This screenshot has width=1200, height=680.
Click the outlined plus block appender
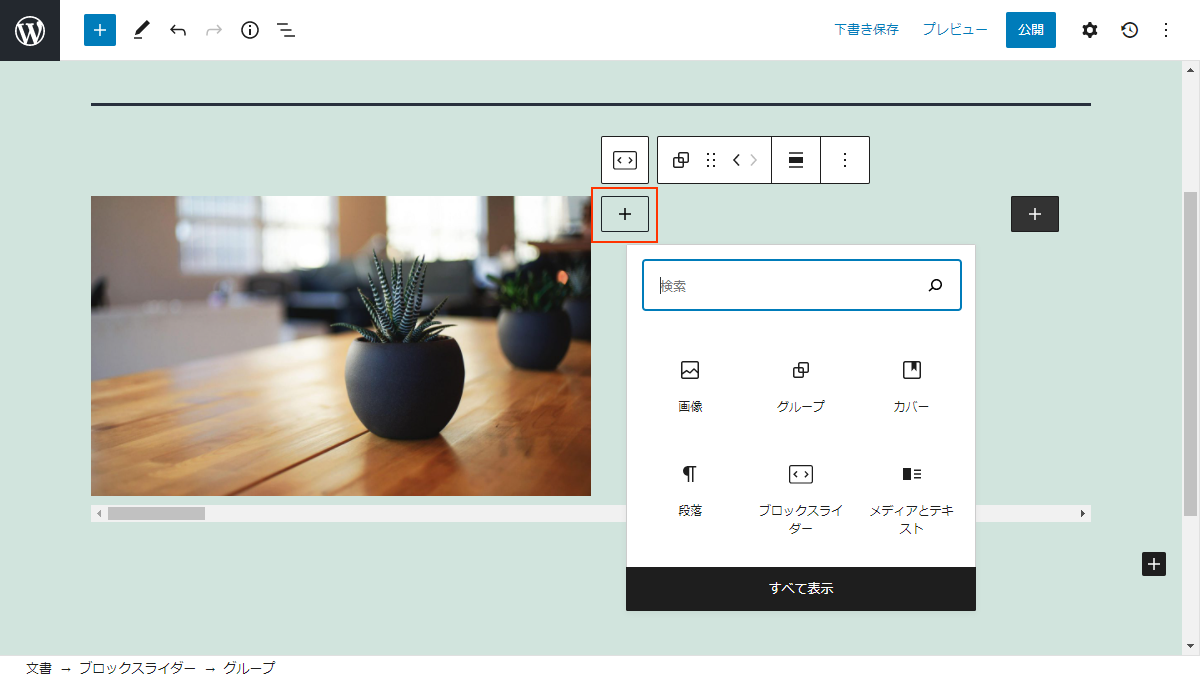(x=625, y=214)
